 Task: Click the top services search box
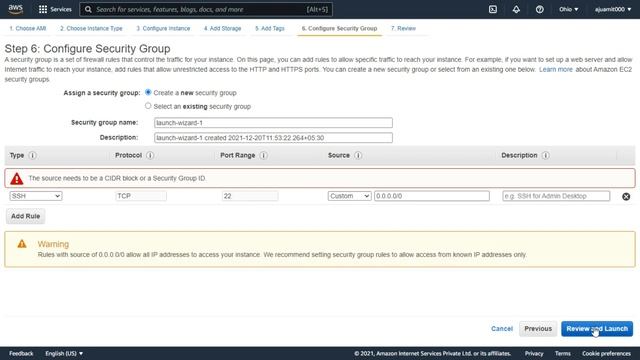[206, 9]
